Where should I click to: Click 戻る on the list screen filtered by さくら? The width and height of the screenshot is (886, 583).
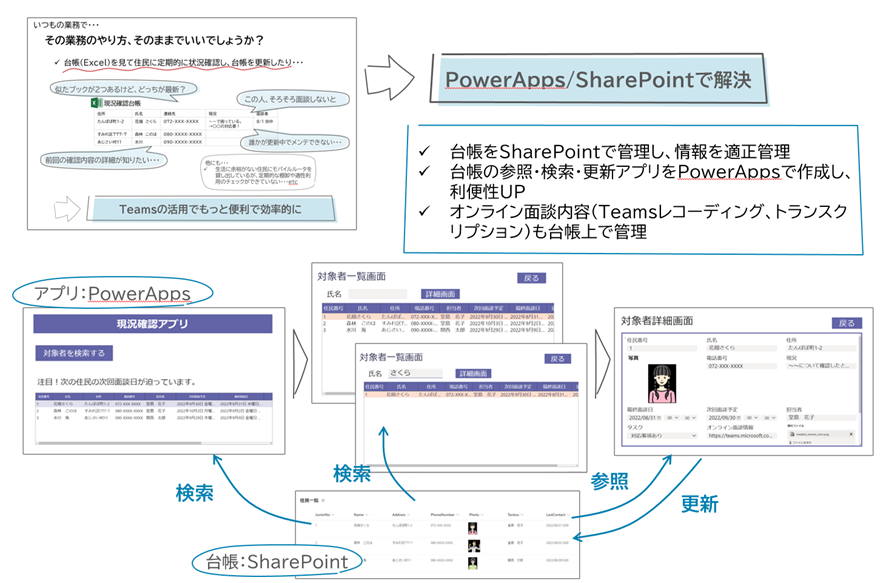click(557, 359)
